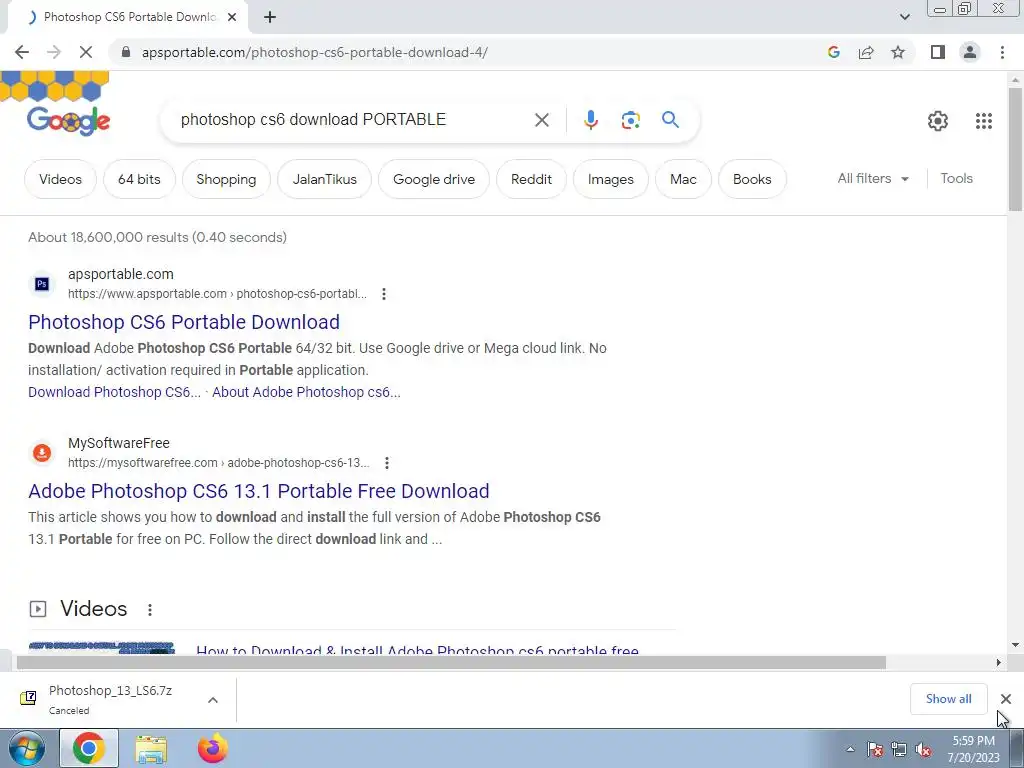Open Google quick settings gear
Screen dimensions: 1024x768
(x=938, y=121)
